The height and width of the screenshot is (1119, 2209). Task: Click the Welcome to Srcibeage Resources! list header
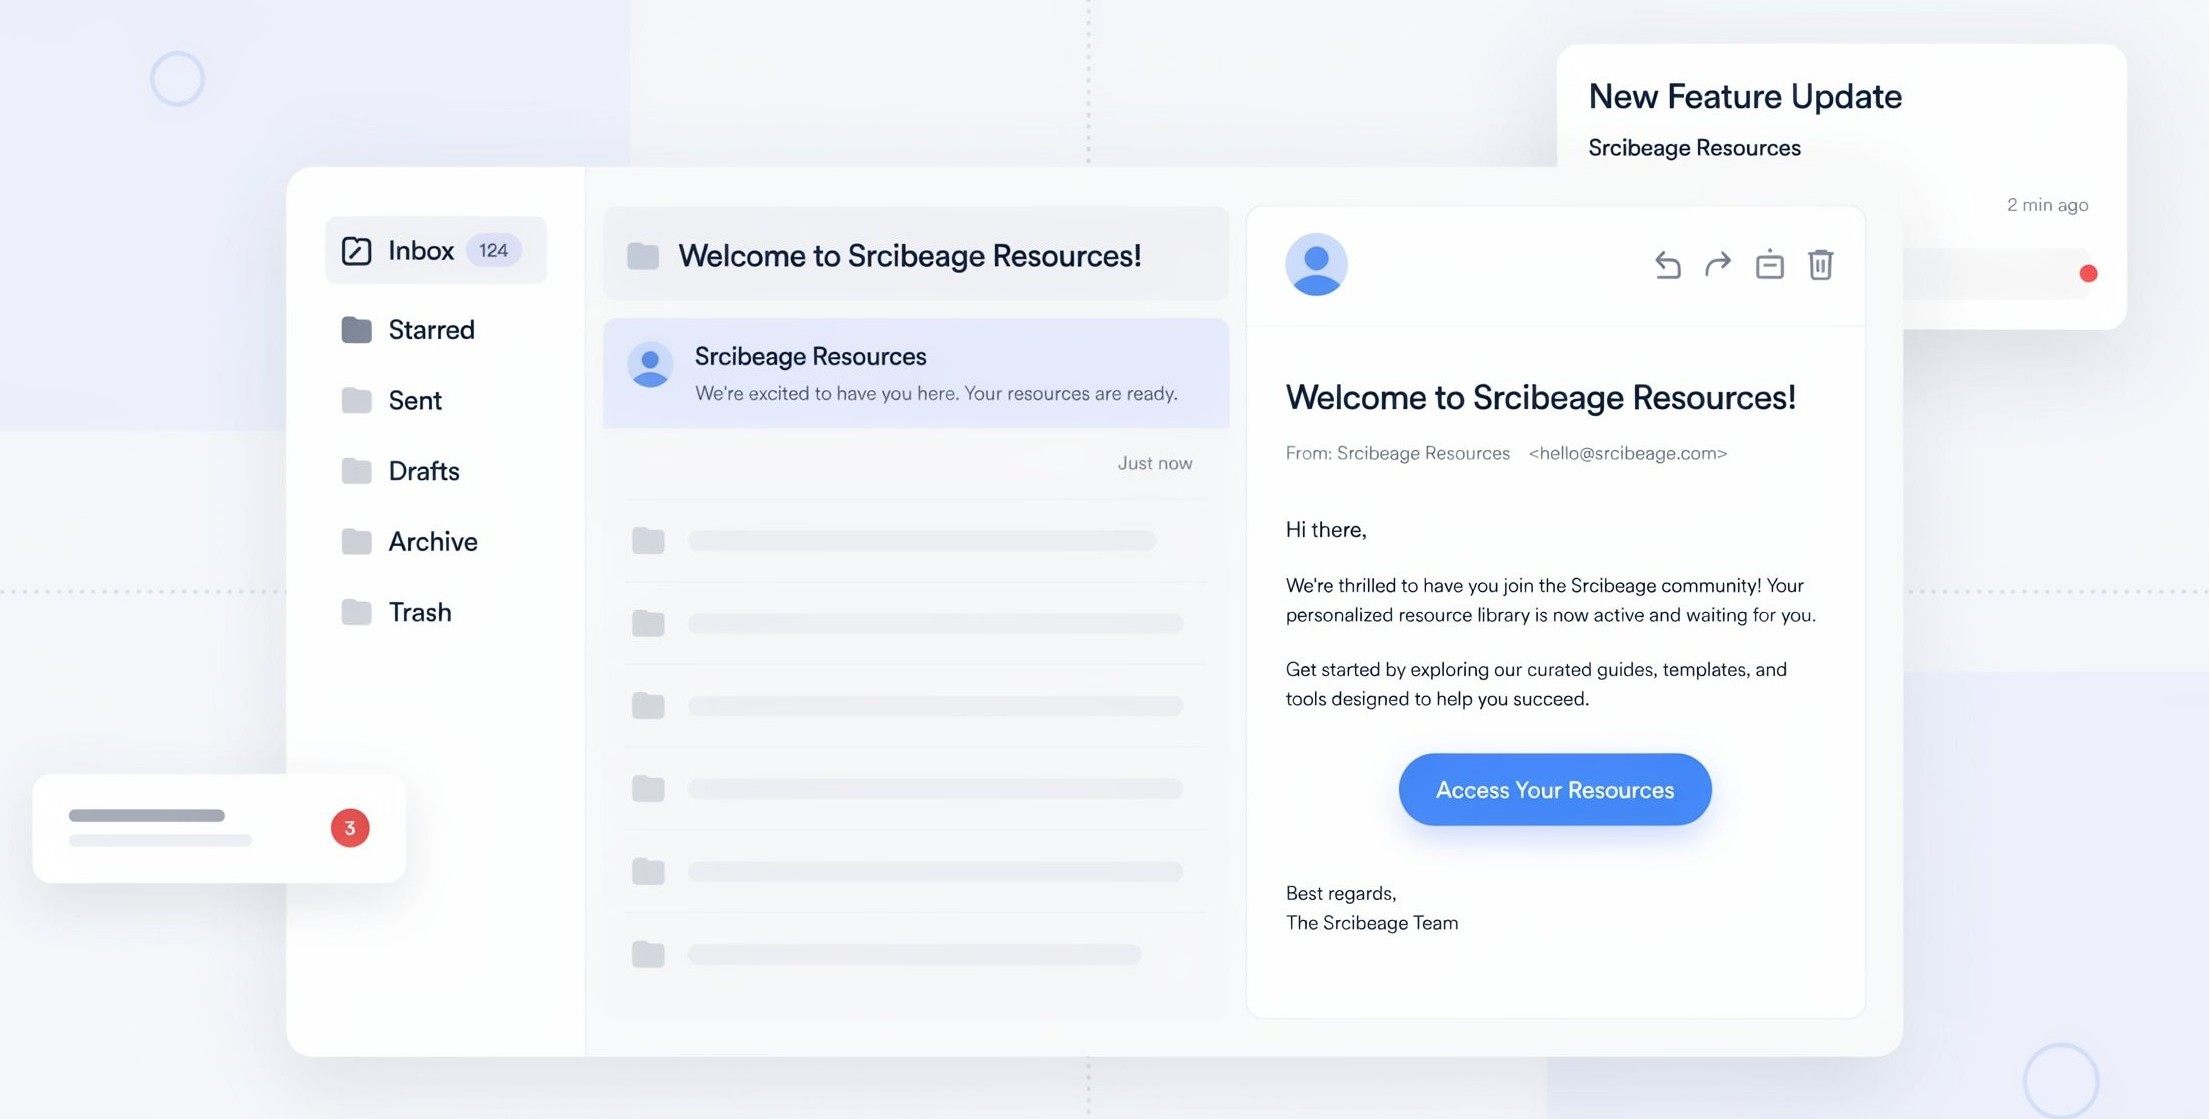(x=916, y=254)
